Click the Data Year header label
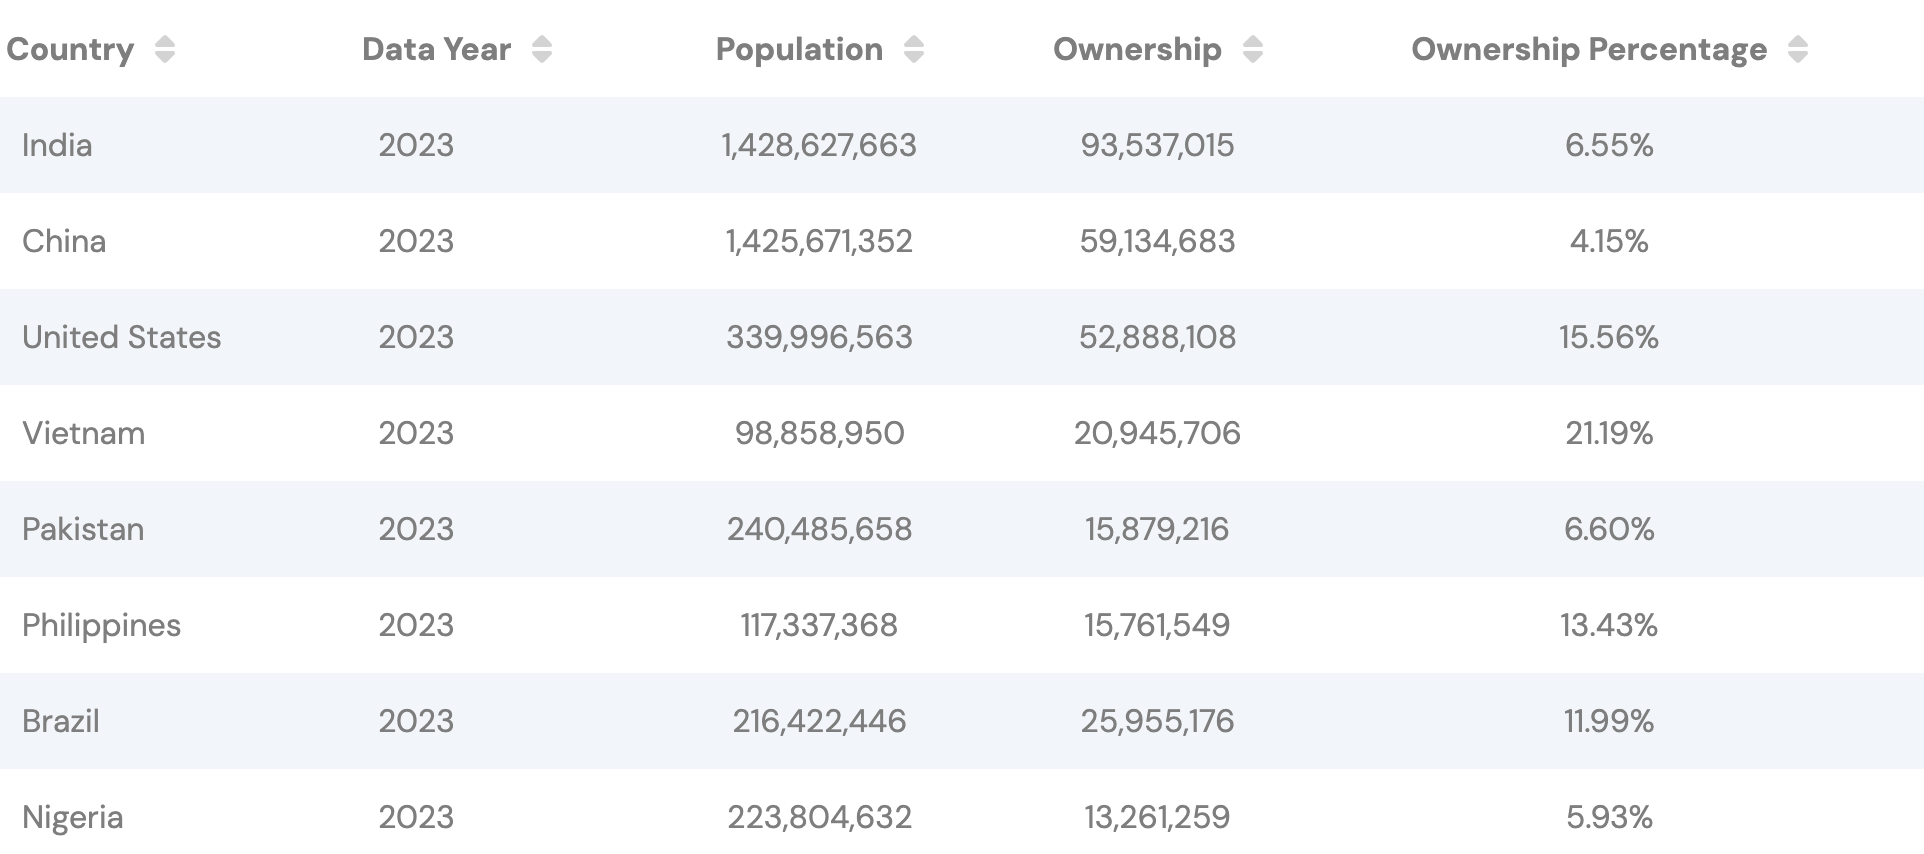 (436, 50)
